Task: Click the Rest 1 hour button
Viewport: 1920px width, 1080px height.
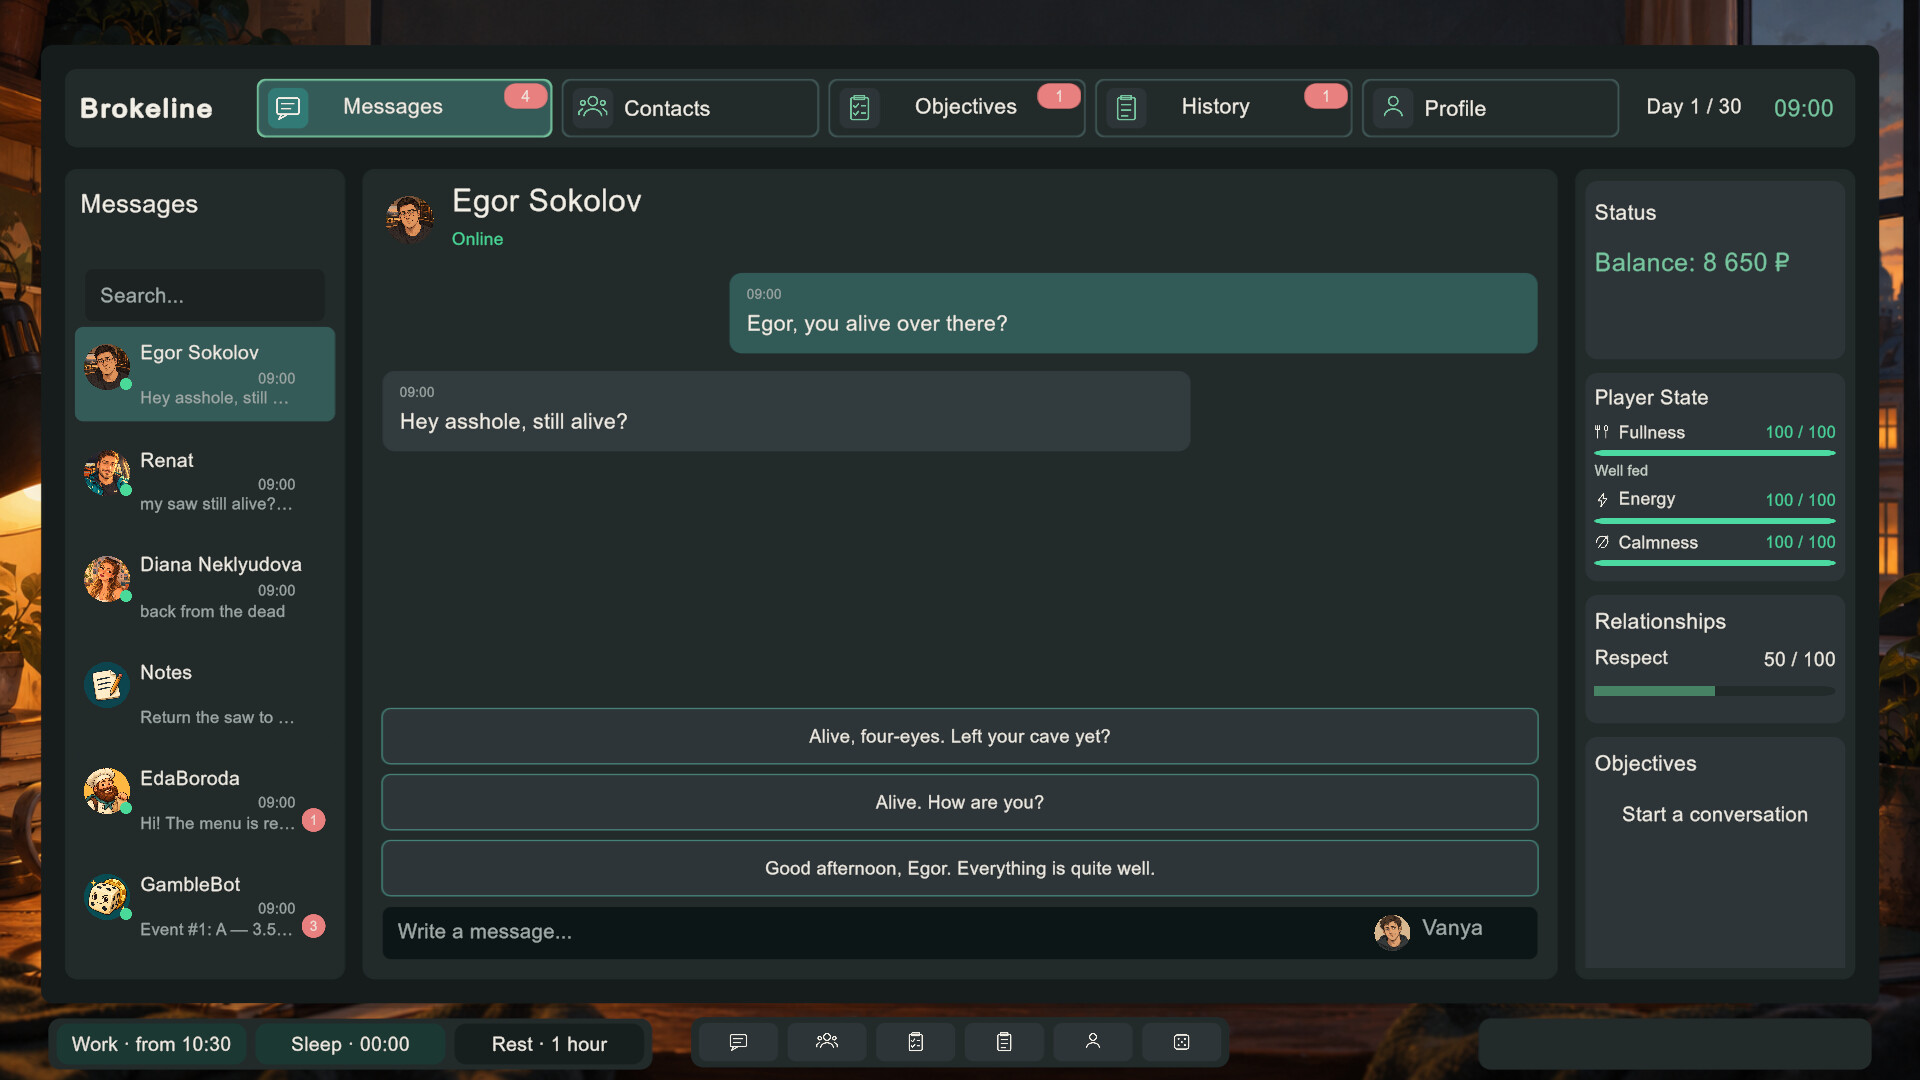Action: [x=549, y=1044]
